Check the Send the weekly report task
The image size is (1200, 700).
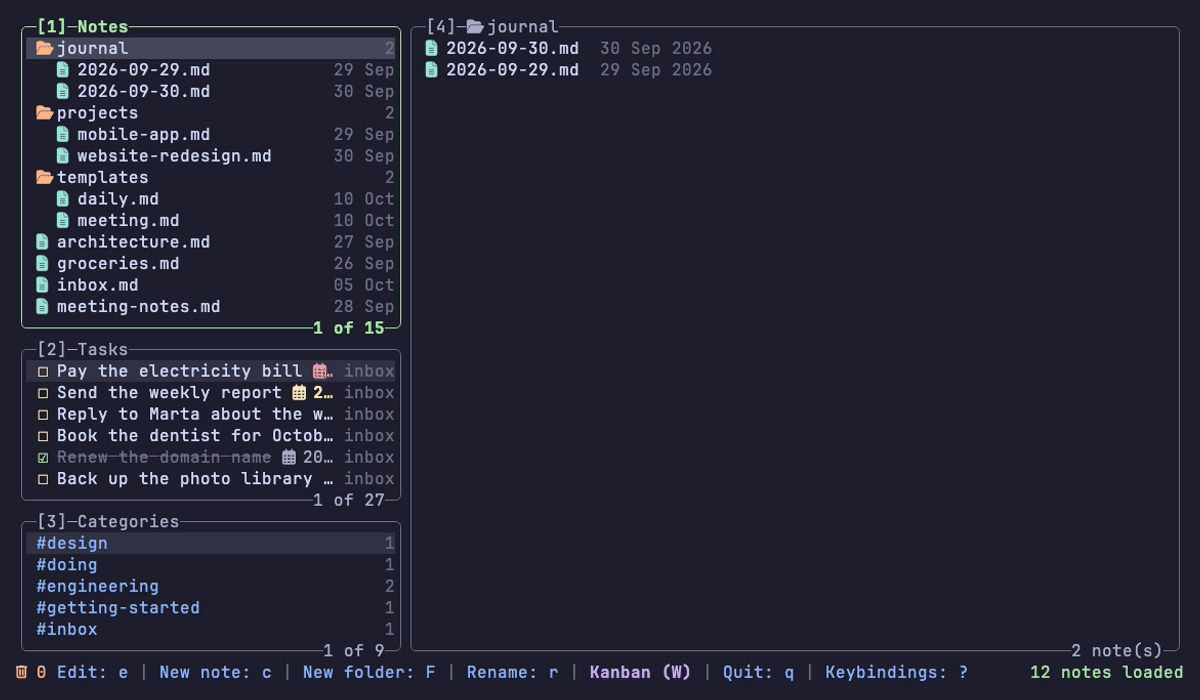tap(43, 393)
